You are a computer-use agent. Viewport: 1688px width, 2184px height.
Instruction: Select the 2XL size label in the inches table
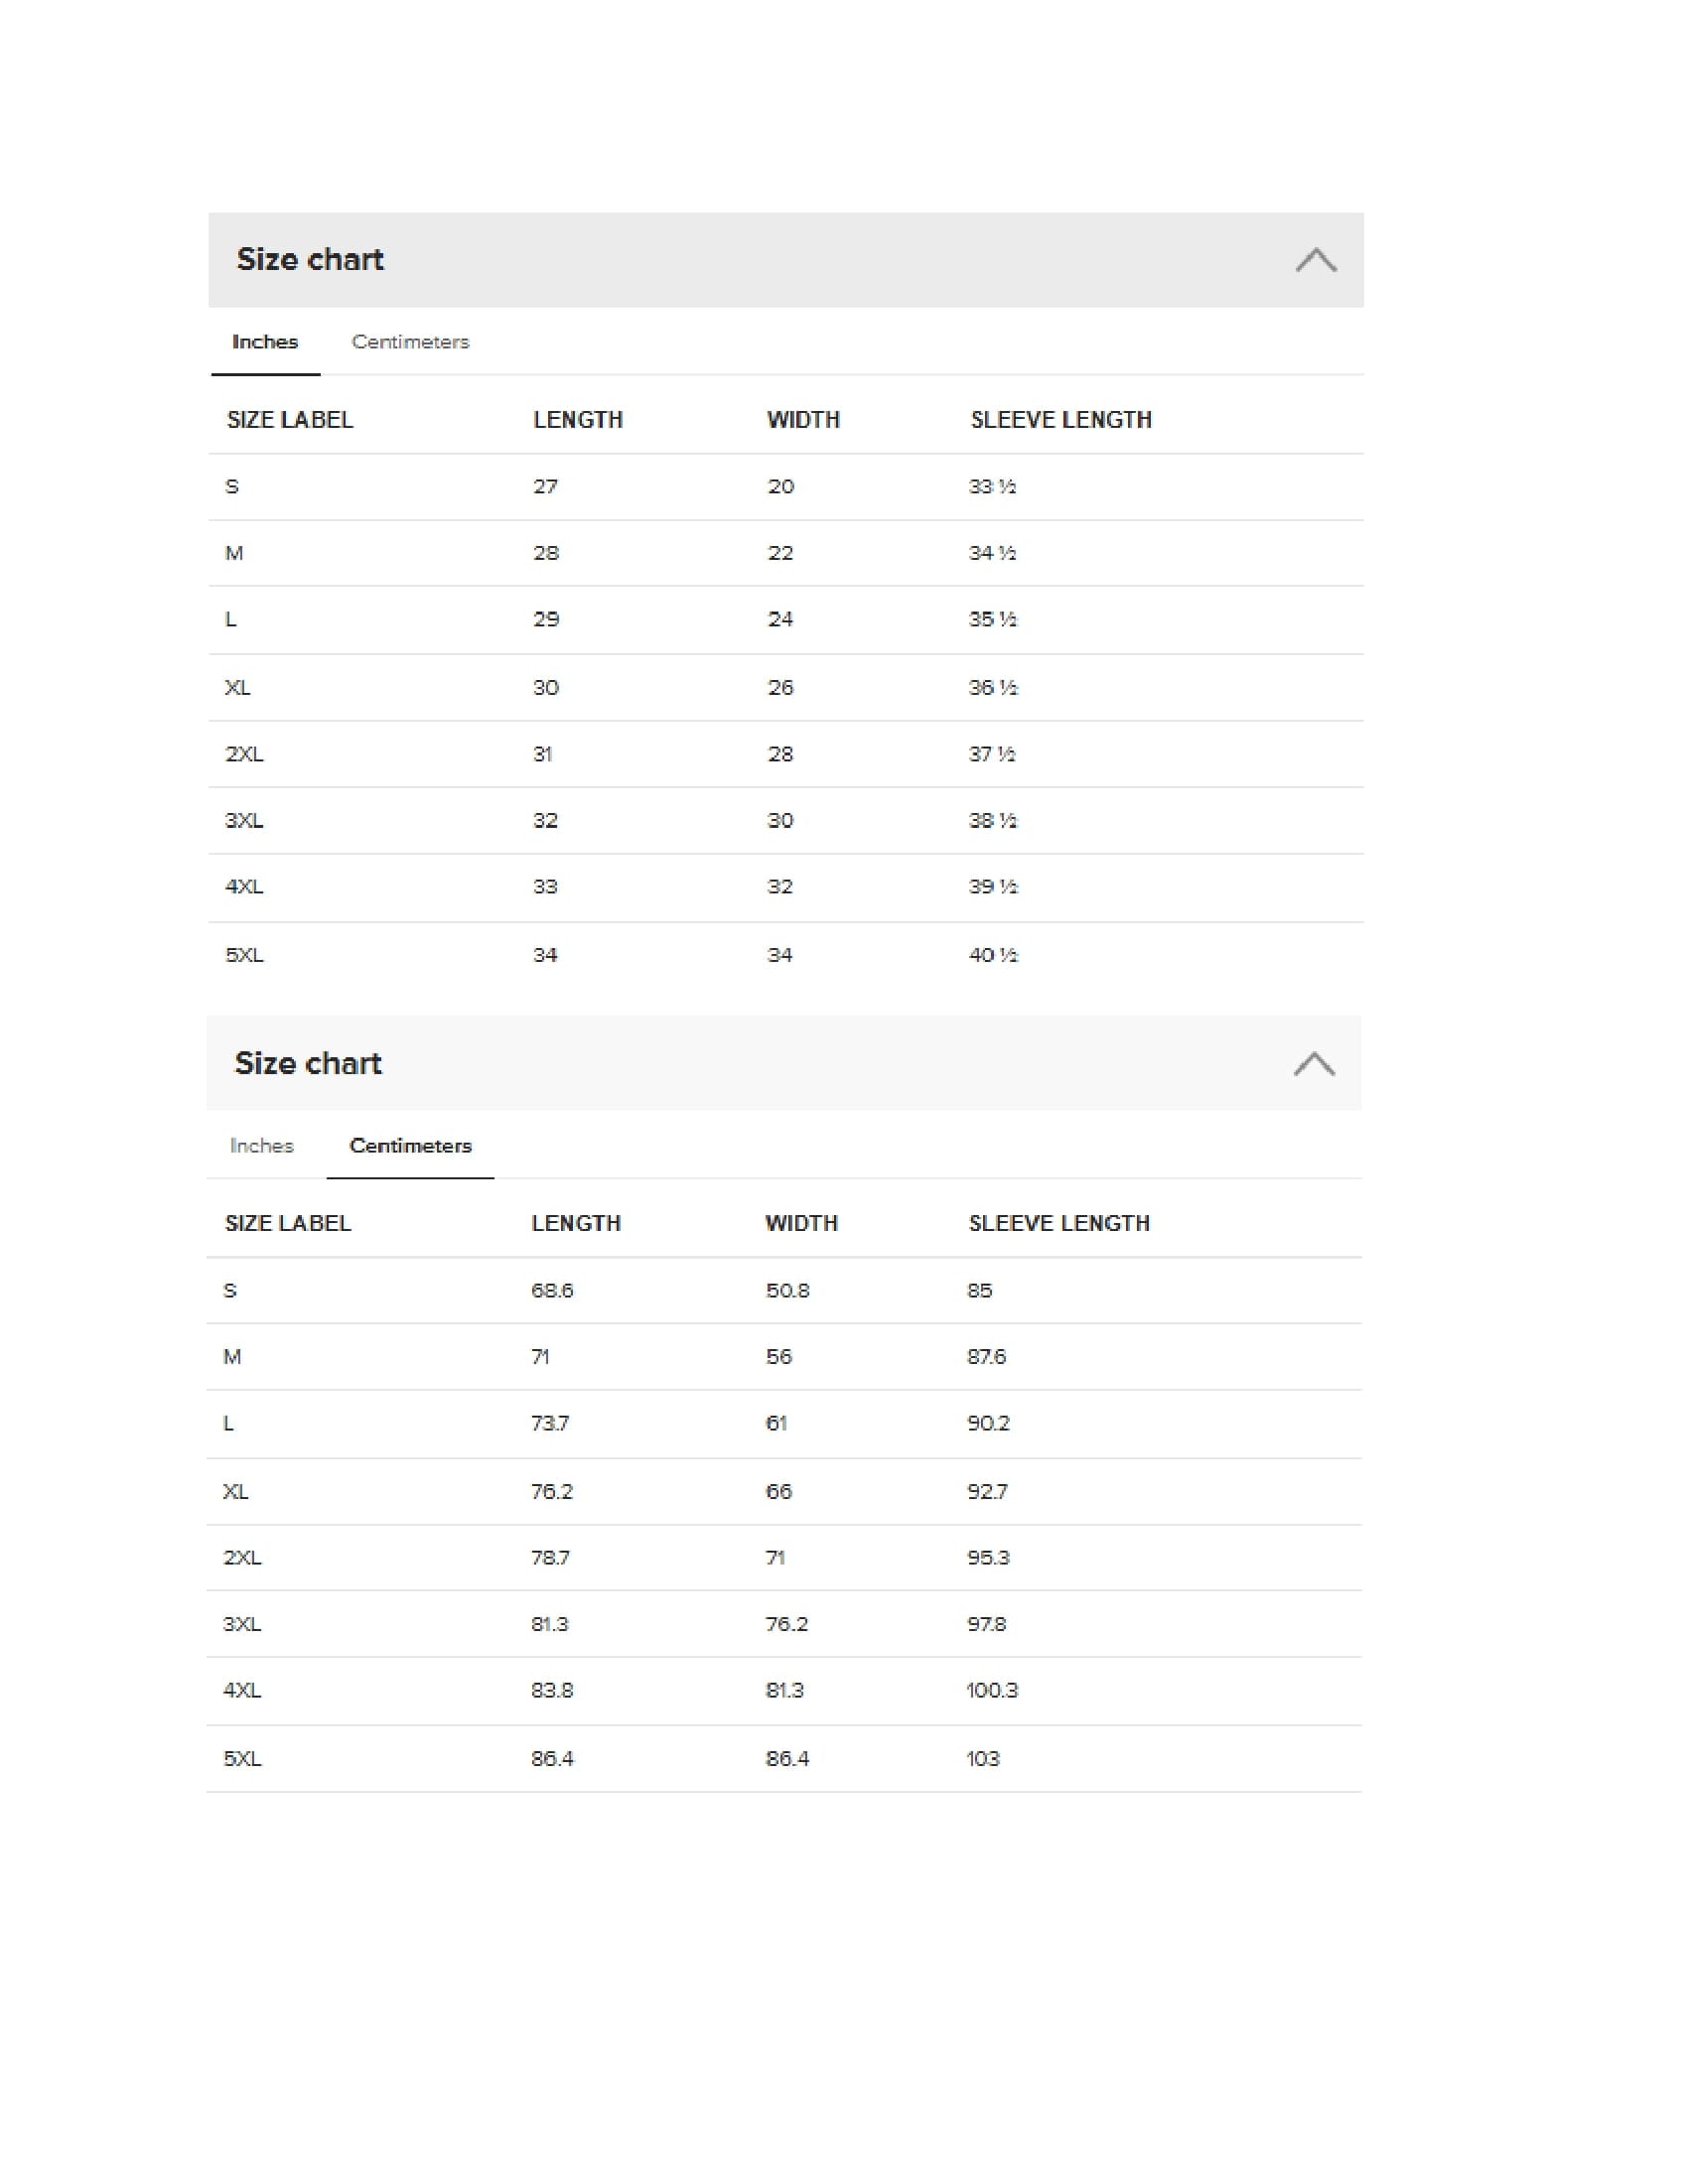(244, 754)
